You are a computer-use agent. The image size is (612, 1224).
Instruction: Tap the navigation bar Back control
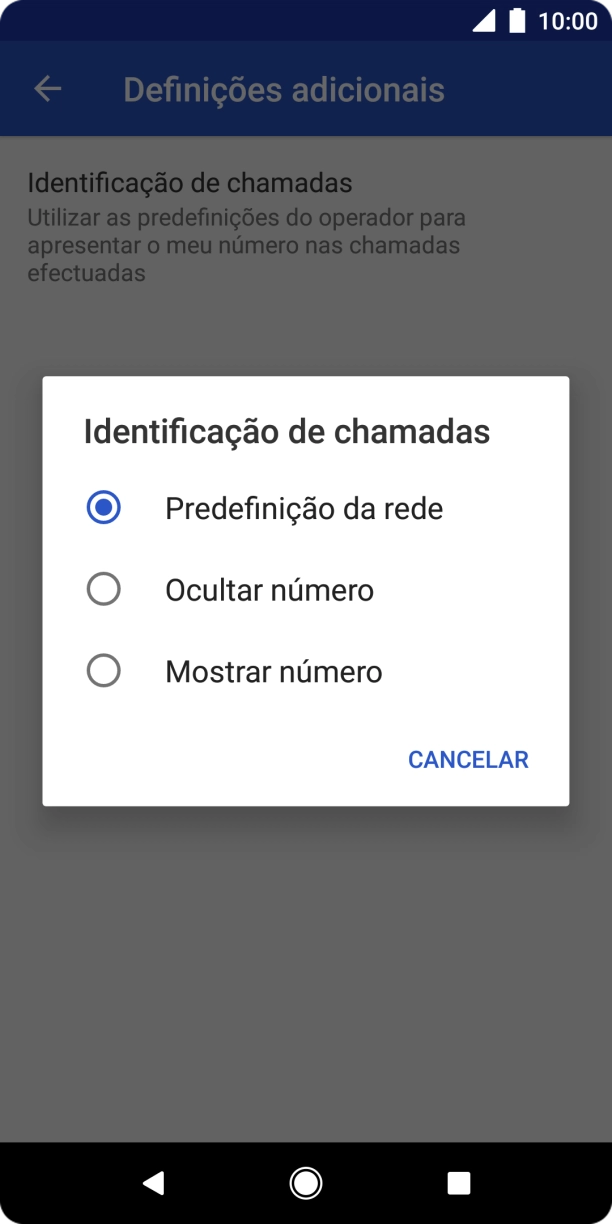click(x=153, y=1181)
